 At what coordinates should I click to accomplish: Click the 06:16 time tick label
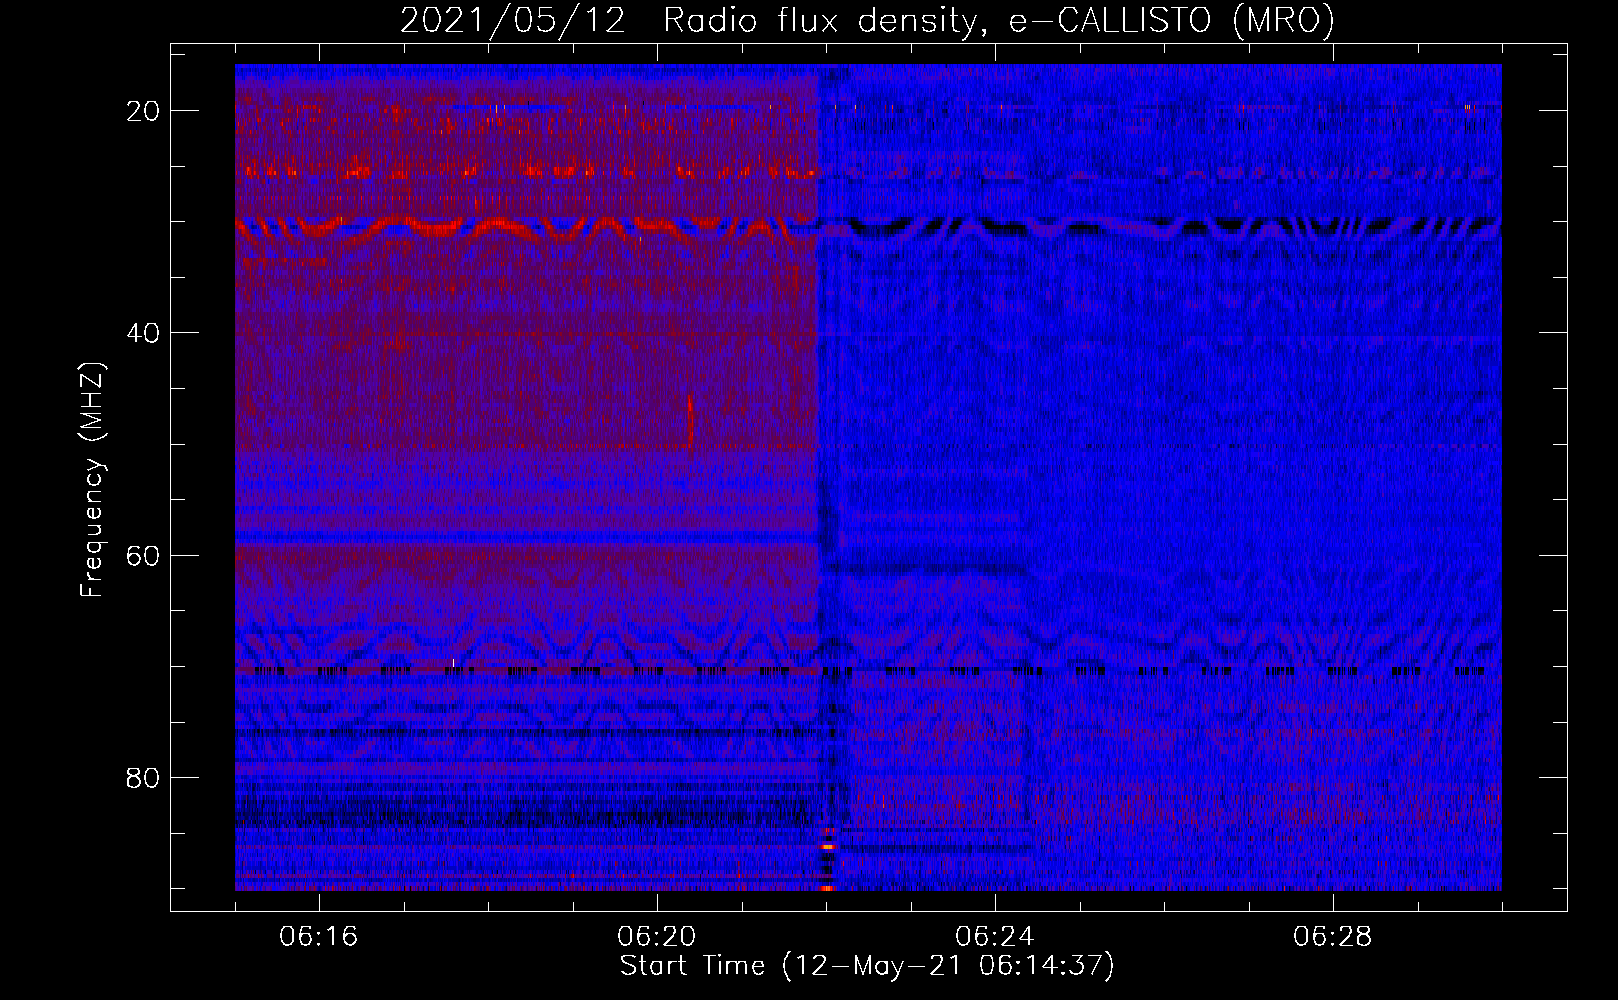point(319,937)
